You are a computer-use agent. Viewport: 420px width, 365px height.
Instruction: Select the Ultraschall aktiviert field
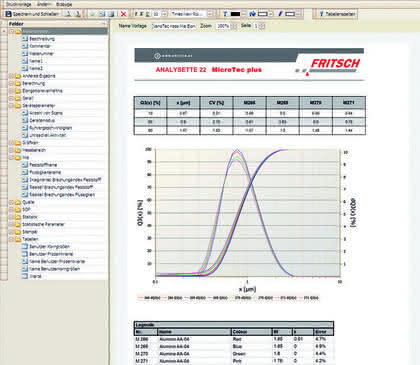tap(48, 135)
